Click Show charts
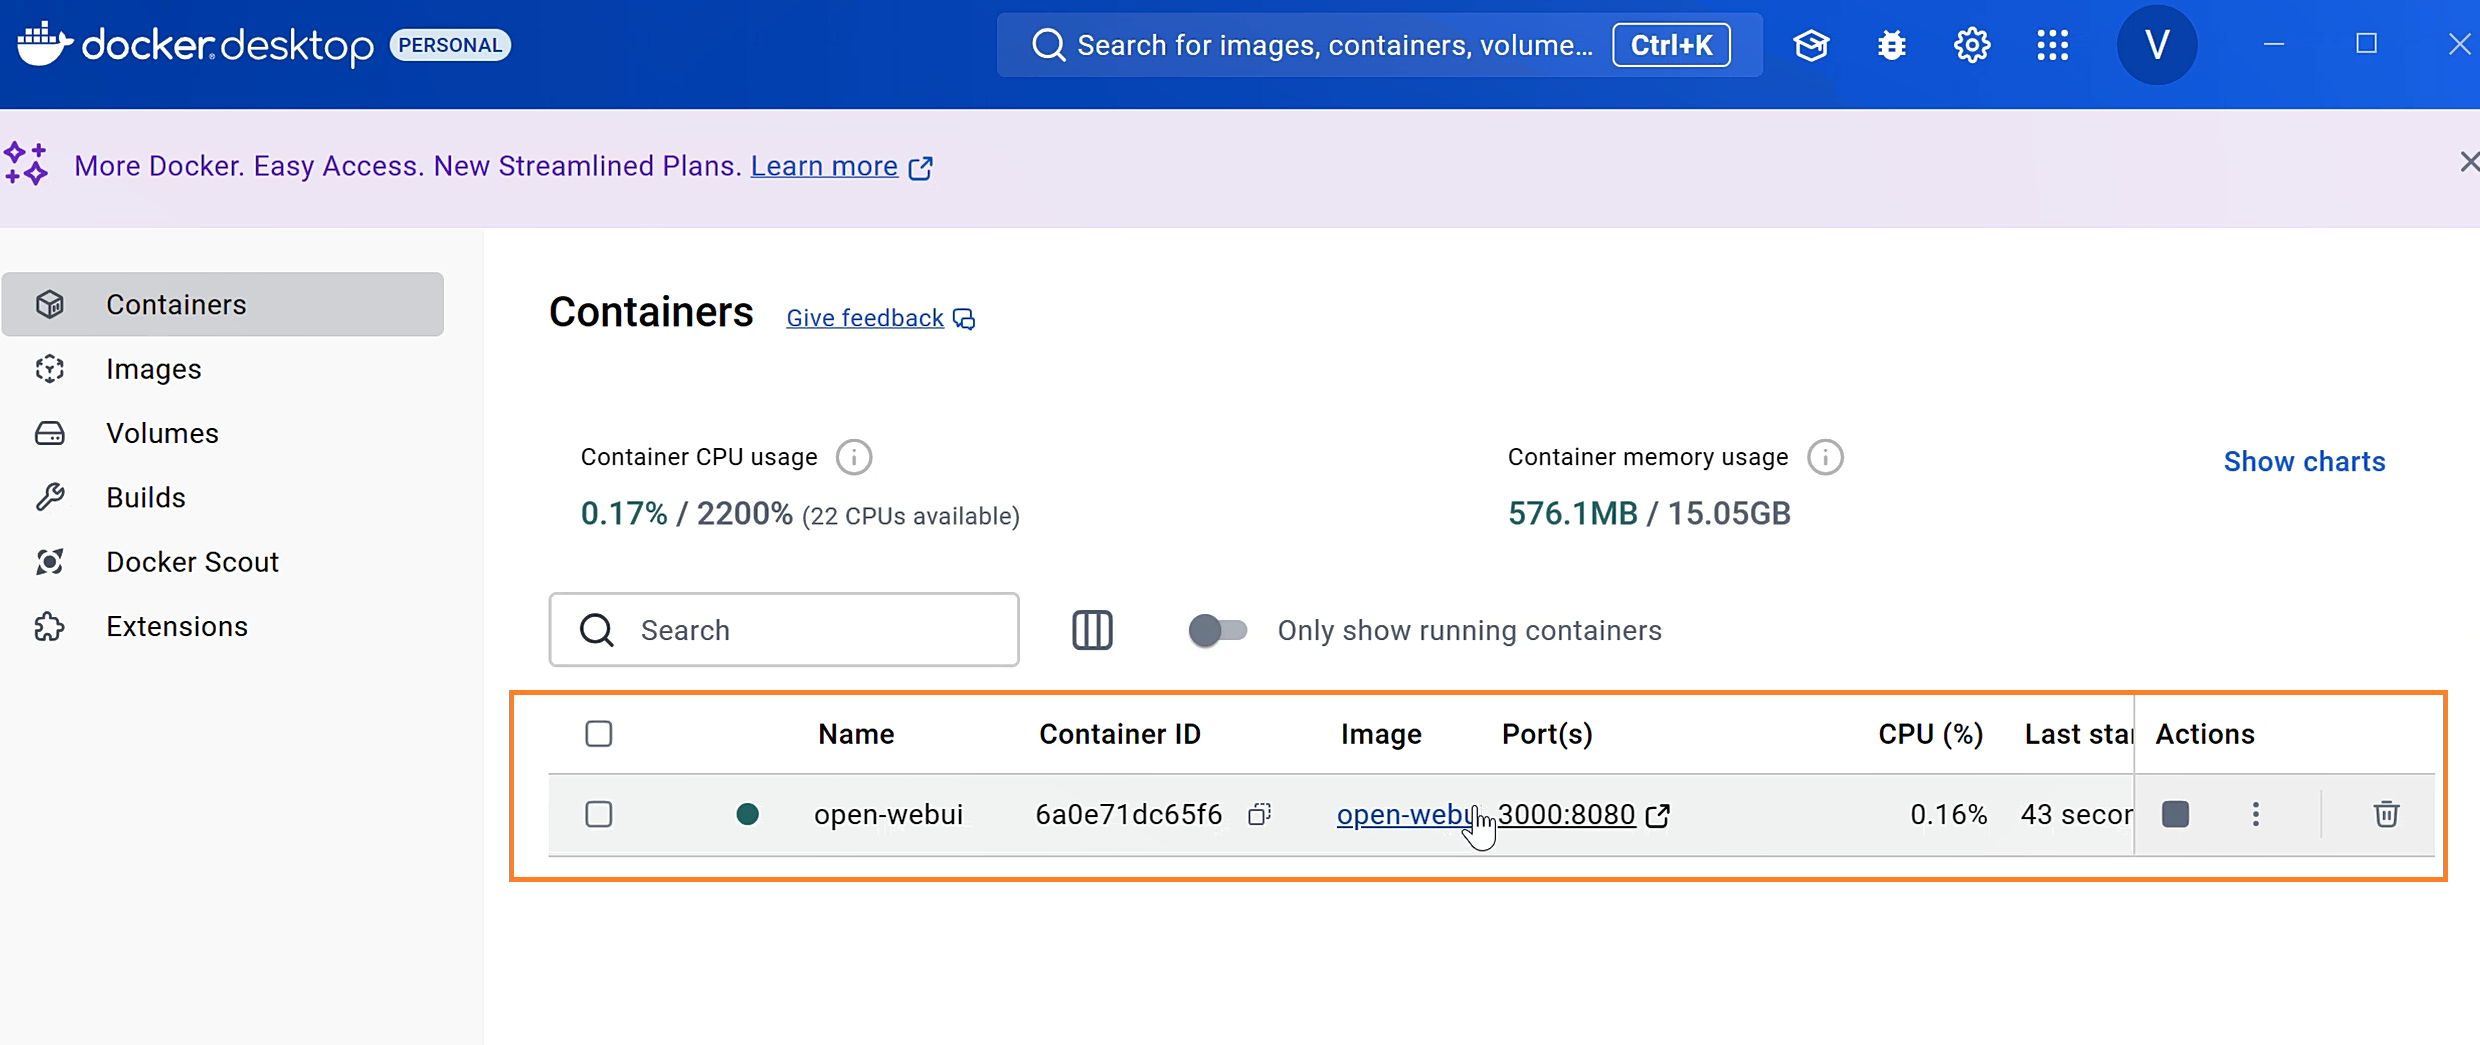The width and height of the screenshot is (2480, 1045). (x=2304, y=461)
